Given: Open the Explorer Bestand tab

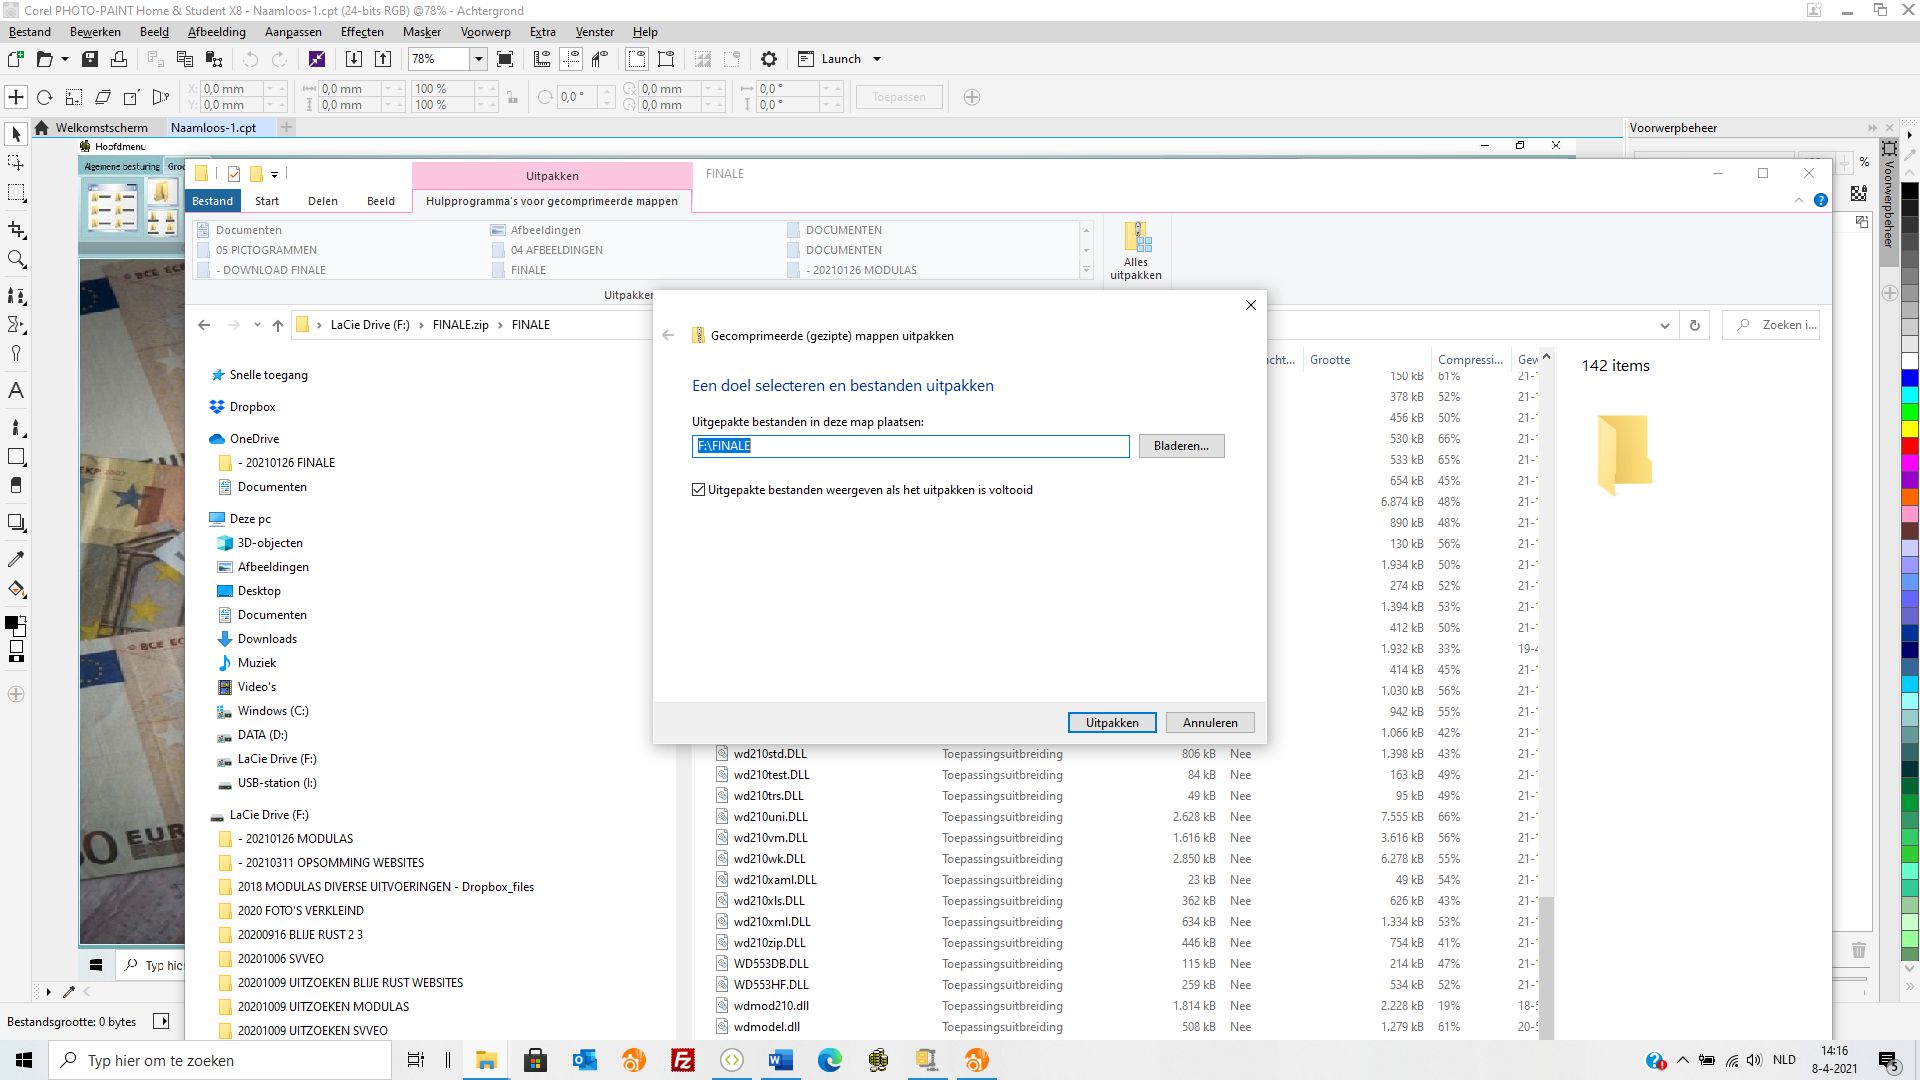Looking at the screenshot, I should [x=212, y=201].
